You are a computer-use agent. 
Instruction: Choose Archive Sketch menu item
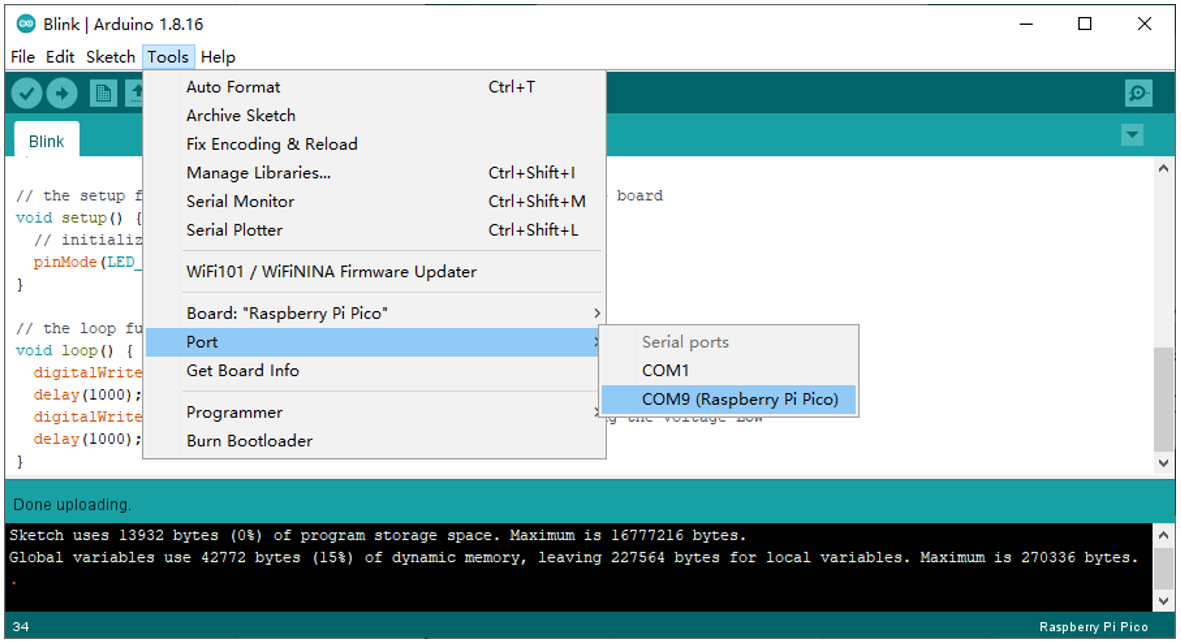375,116
